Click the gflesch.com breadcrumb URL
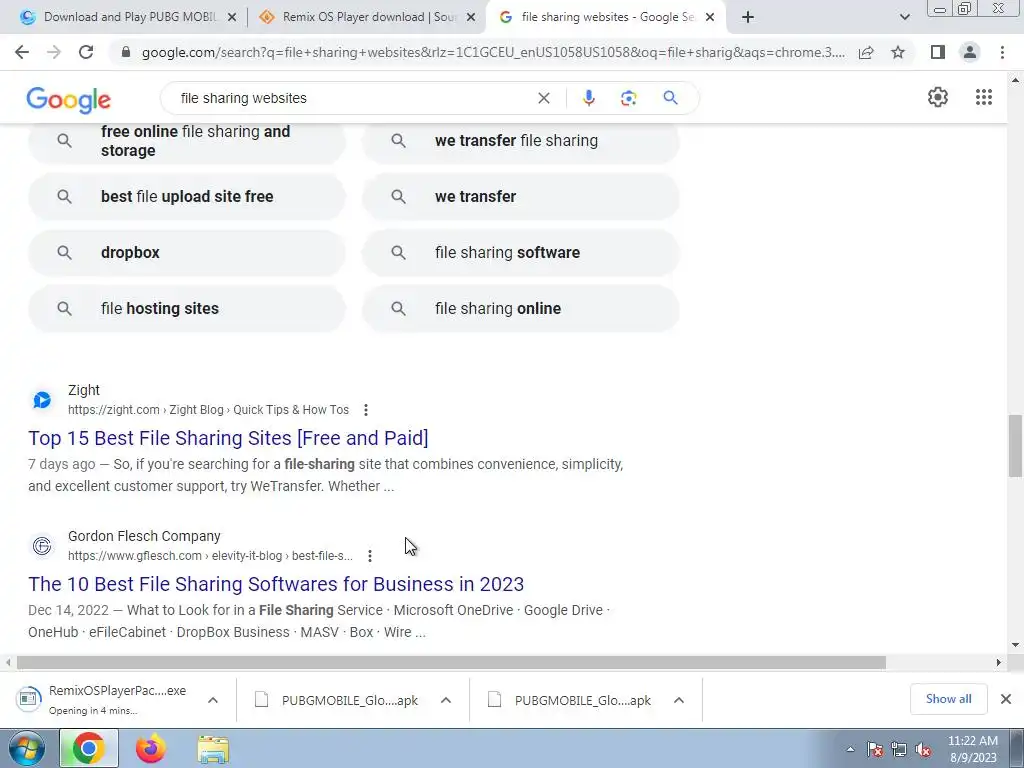This screenshot has width=1024, height=768. [210, 556]
